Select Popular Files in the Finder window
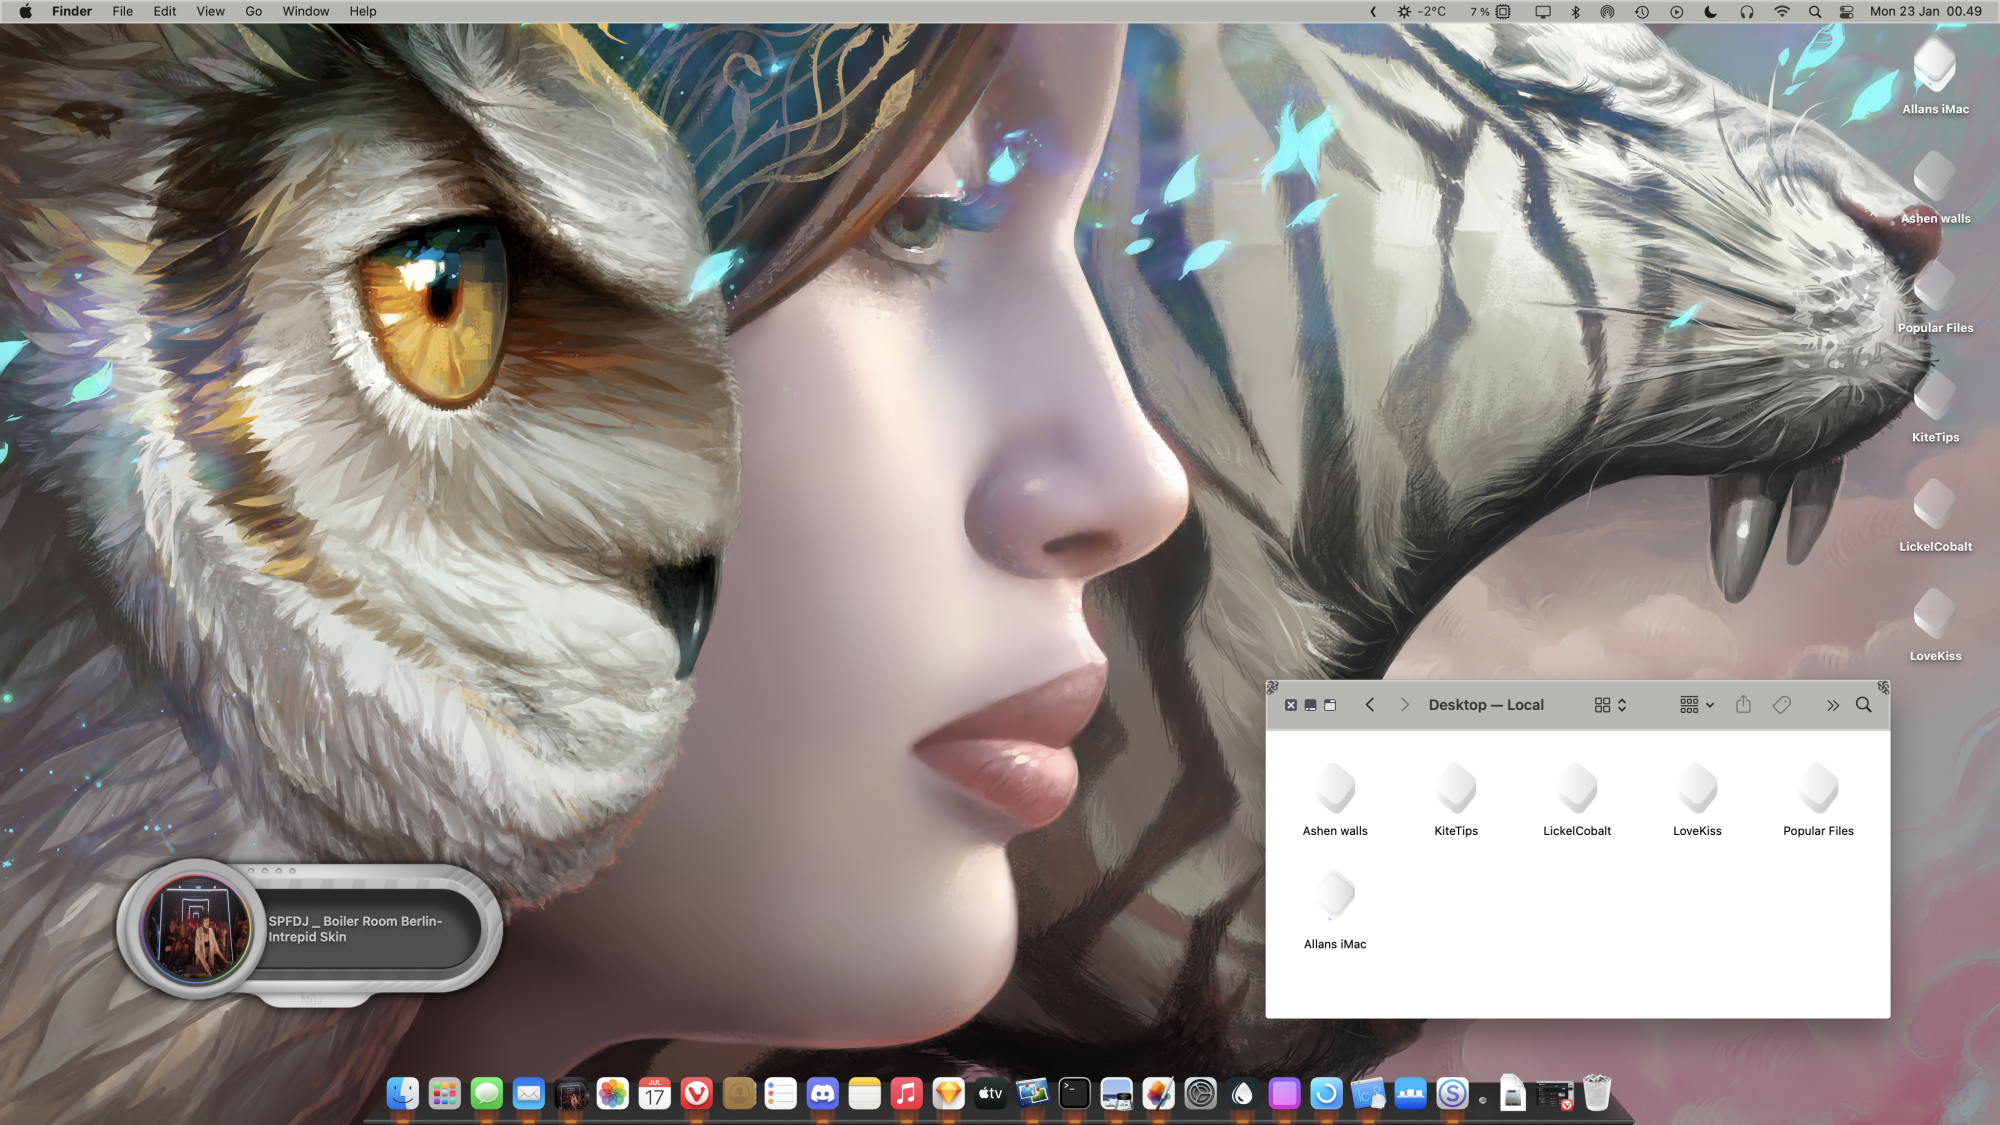Viewport: 2000px width, 1125px height. (x=1819, y=800)
